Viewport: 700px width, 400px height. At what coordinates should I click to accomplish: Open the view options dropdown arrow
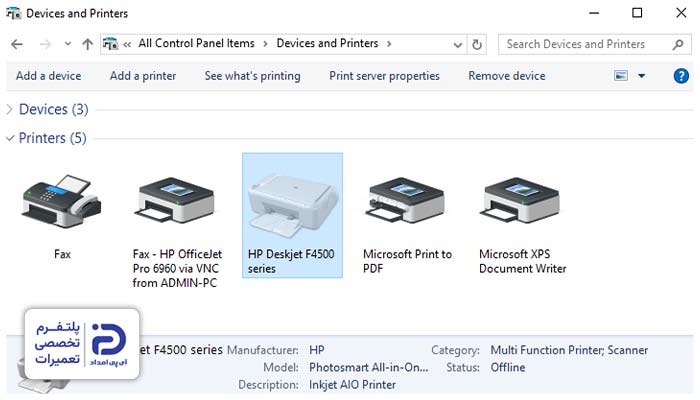point(642,76)
